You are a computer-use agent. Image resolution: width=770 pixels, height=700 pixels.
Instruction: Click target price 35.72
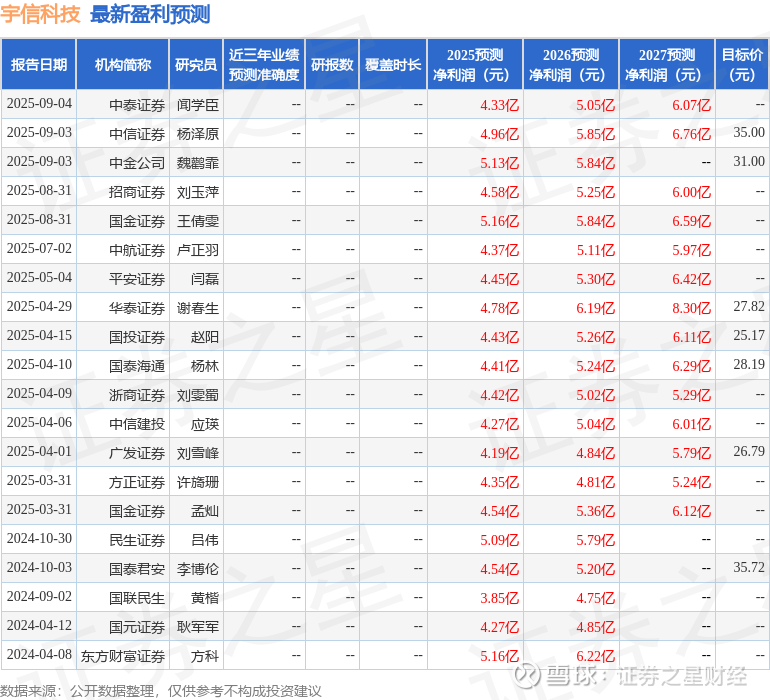pyautogui.click(x=749, y=567)
